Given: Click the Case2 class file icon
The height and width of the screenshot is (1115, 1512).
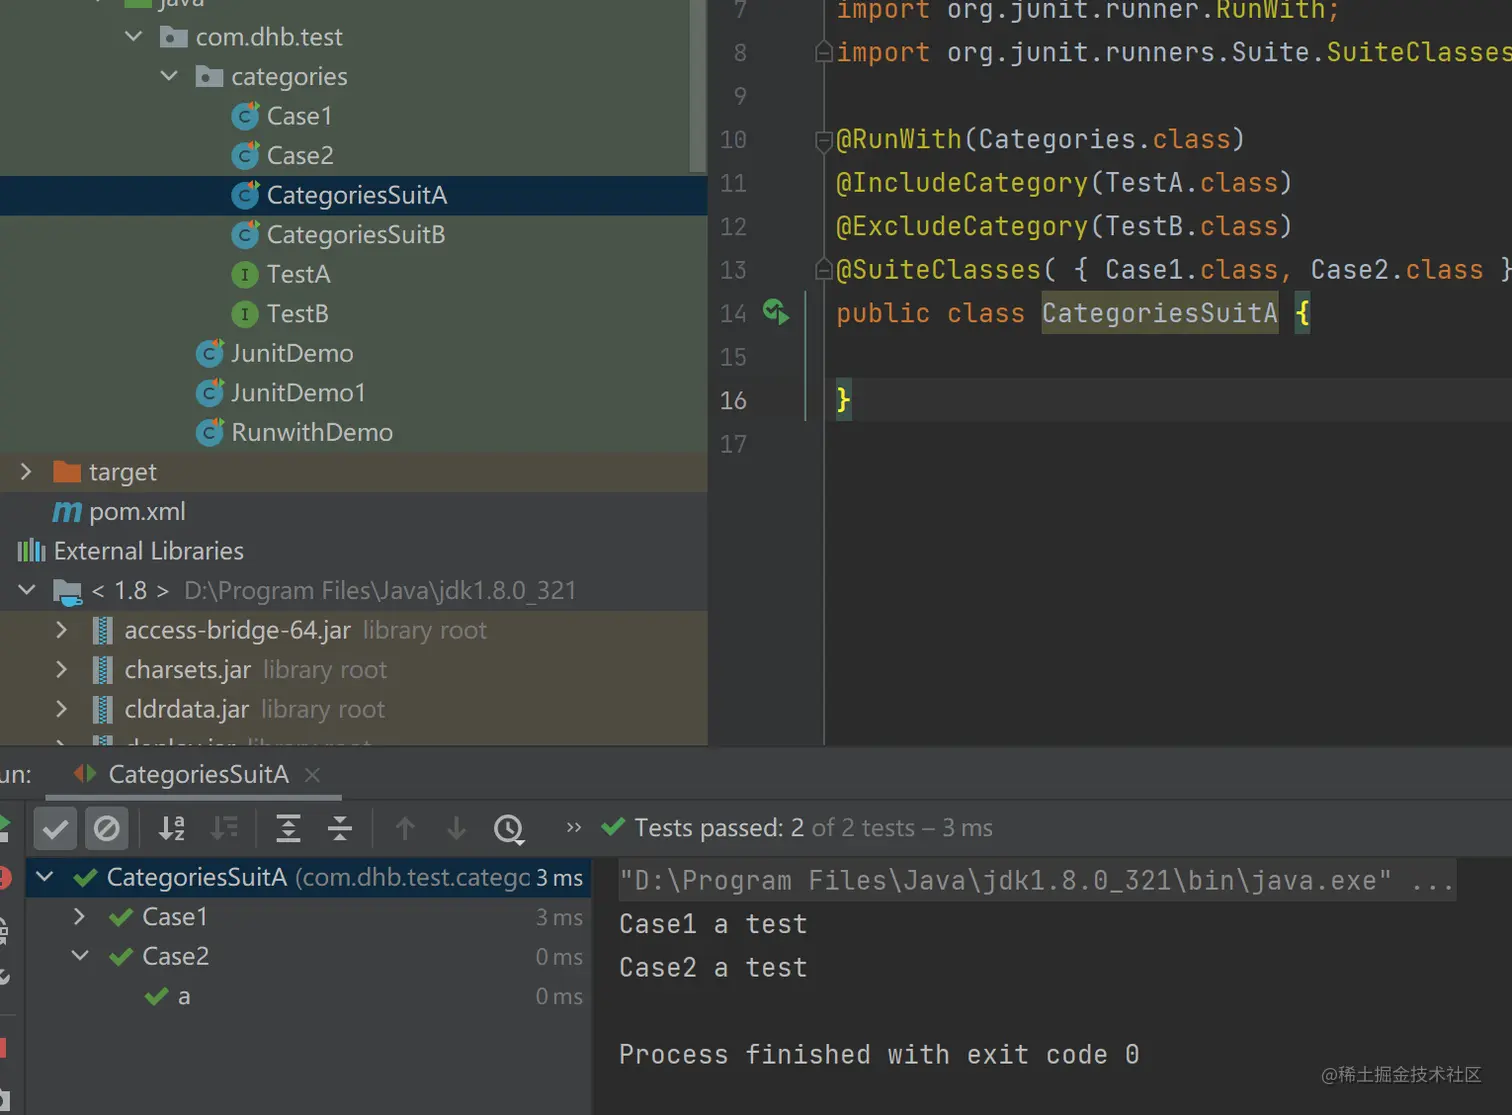Looking at the screenshot, I should (245, 156).
